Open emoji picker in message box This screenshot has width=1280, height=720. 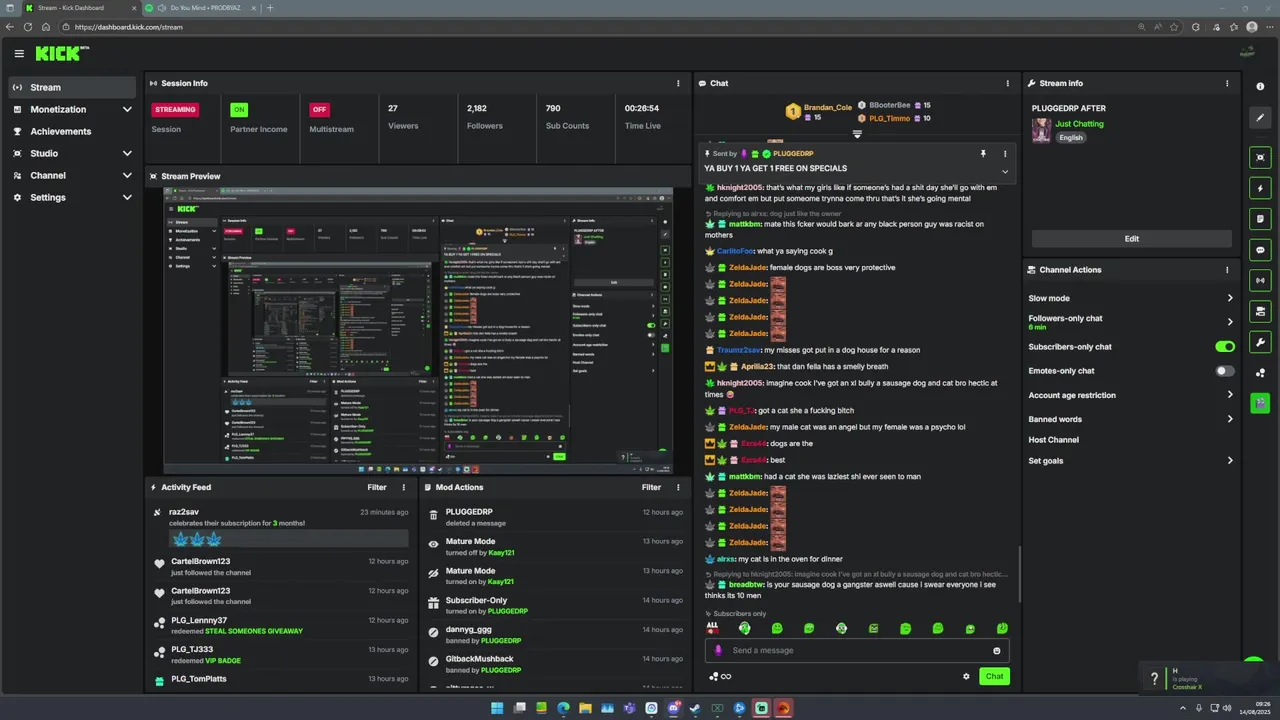pos(996,650)
